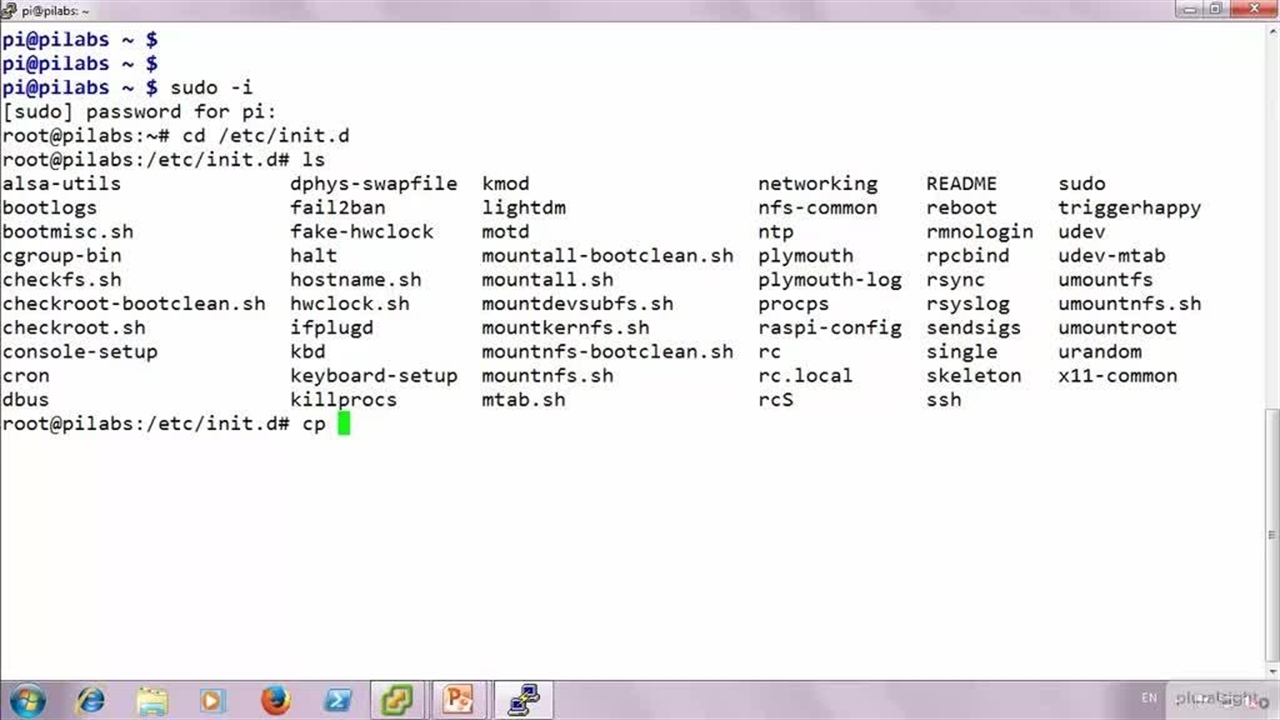Viewport: 1280px width, 720px height.
Task: Click the EN language indicator in tray
Action: pyautogui.click(x=1149, y=698)
